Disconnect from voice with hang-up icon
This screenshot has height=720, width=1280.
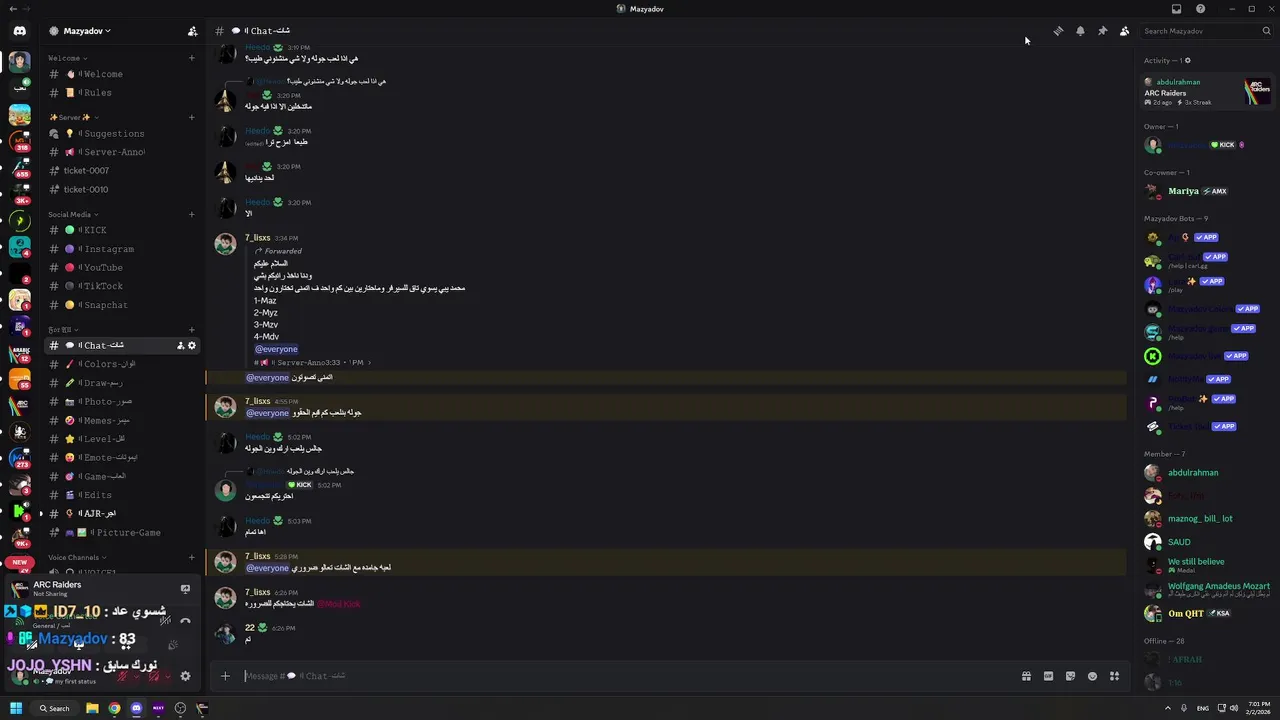185,620
